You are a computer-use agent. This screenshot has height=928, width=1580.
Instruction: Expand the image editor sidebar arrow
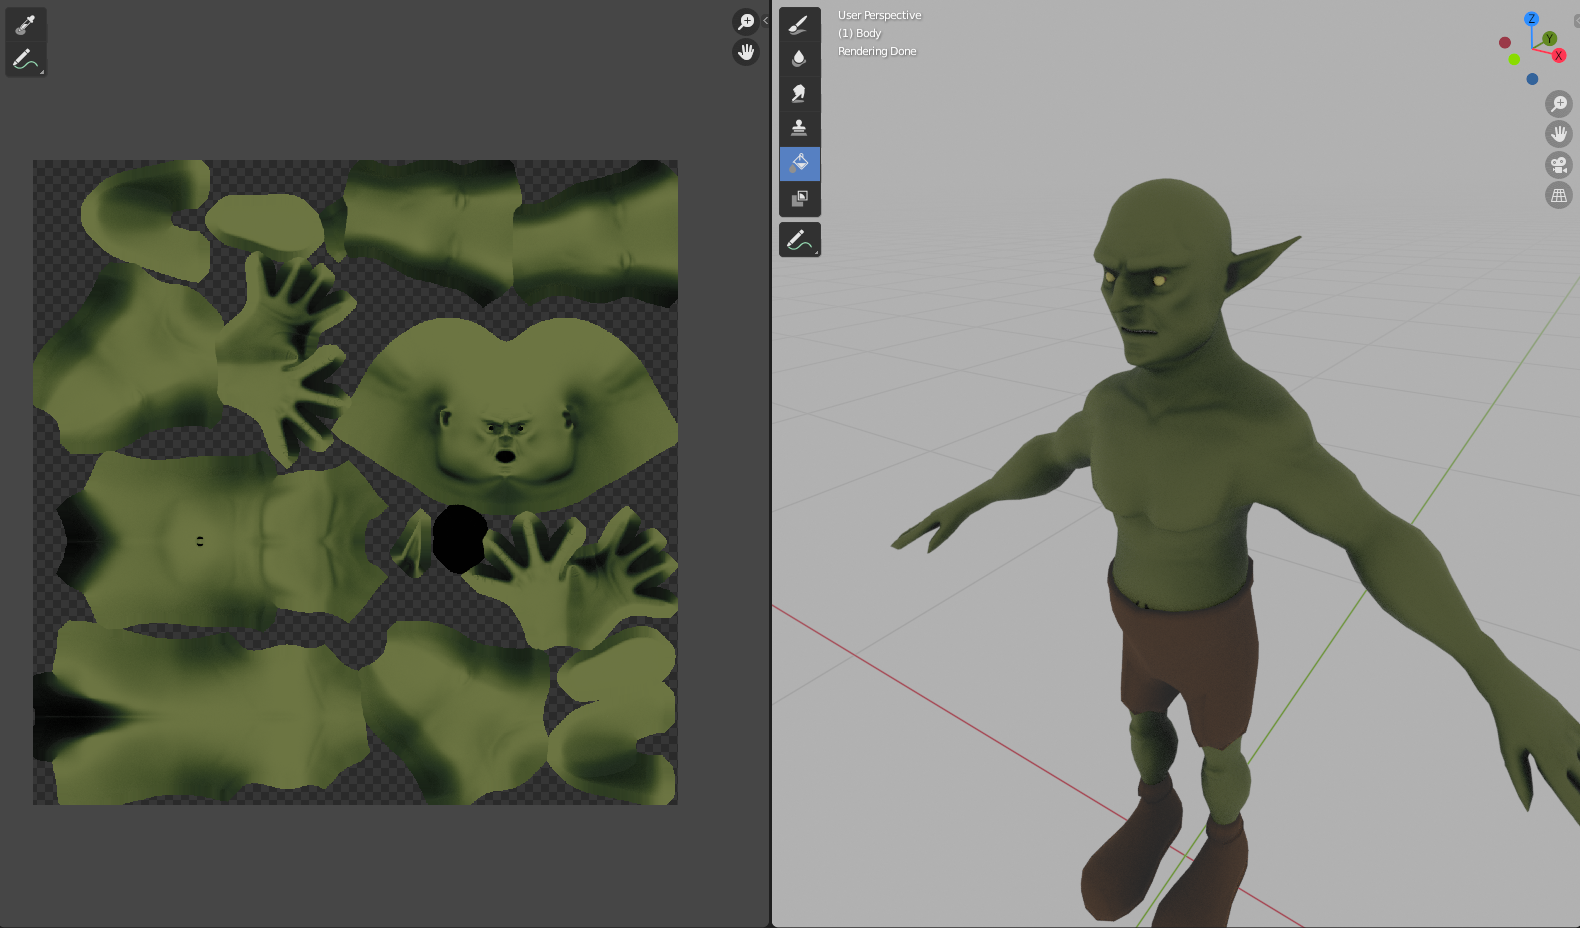coord(766,20)
